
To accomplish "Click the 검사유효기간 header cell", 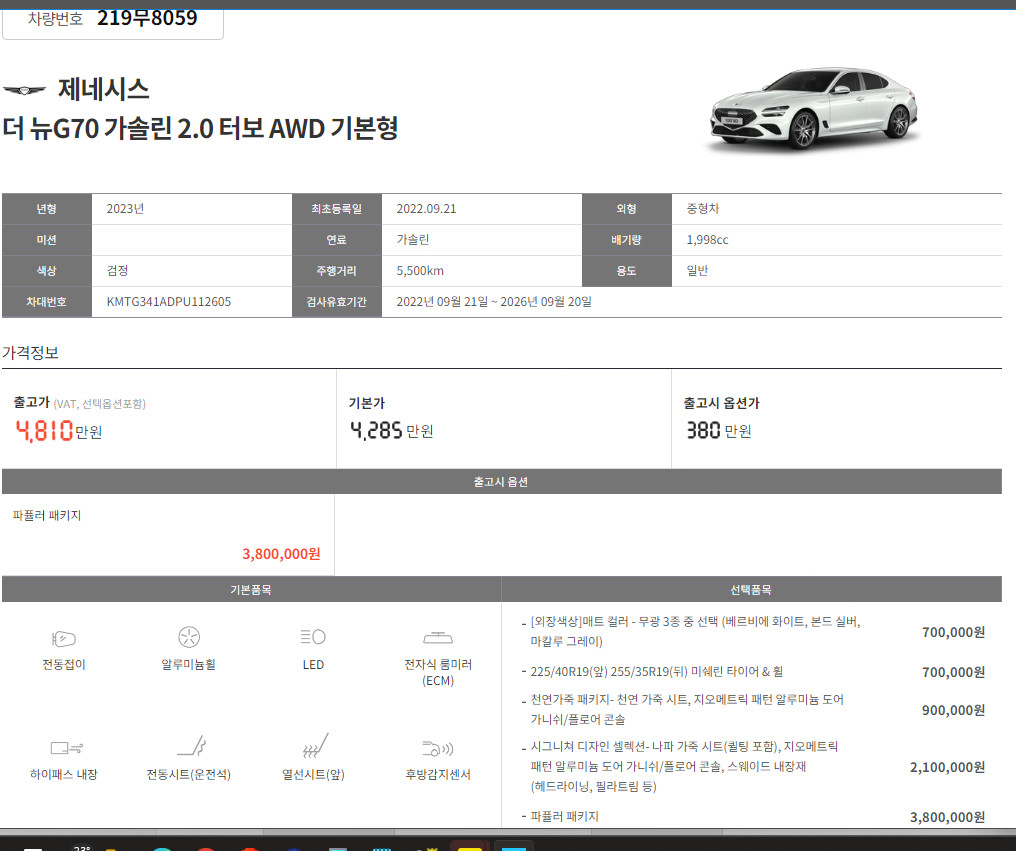I will [337, 302].
